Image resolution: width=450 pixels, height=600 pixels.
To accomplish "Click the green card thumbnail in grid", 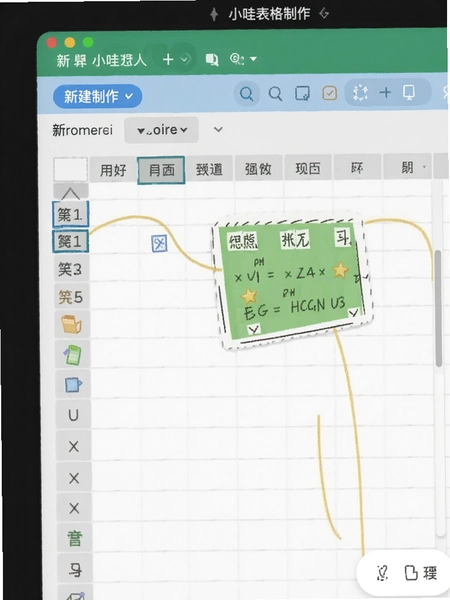I will [292, 279].
